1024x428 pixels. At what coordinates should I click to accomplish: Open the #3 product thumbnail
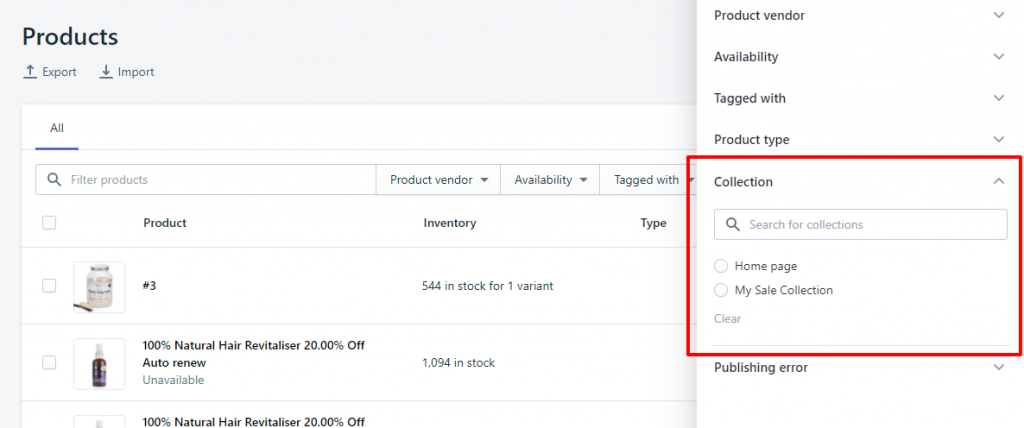(x=99, y=287)
